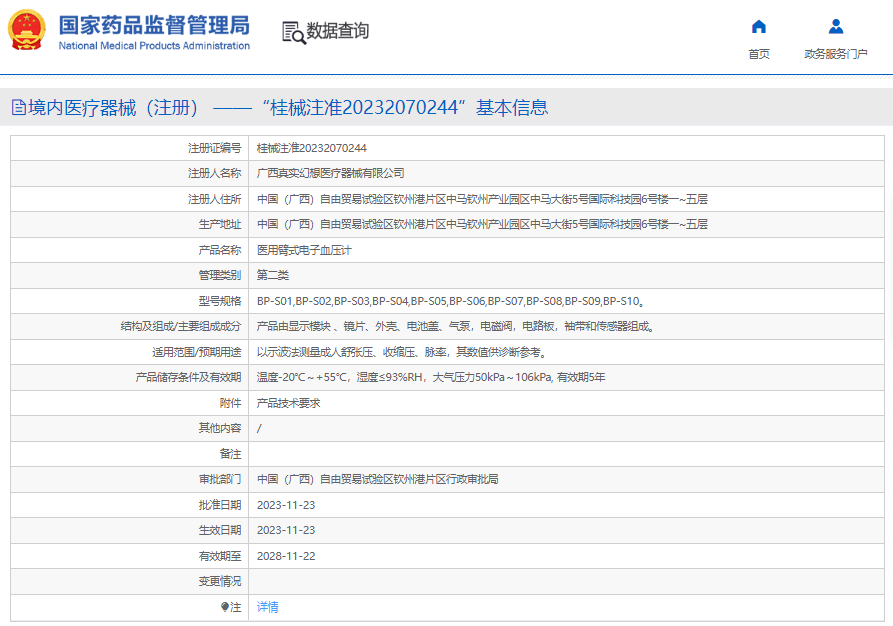
Task: Open the 政务服务门户 user icon
Action: 835,26
